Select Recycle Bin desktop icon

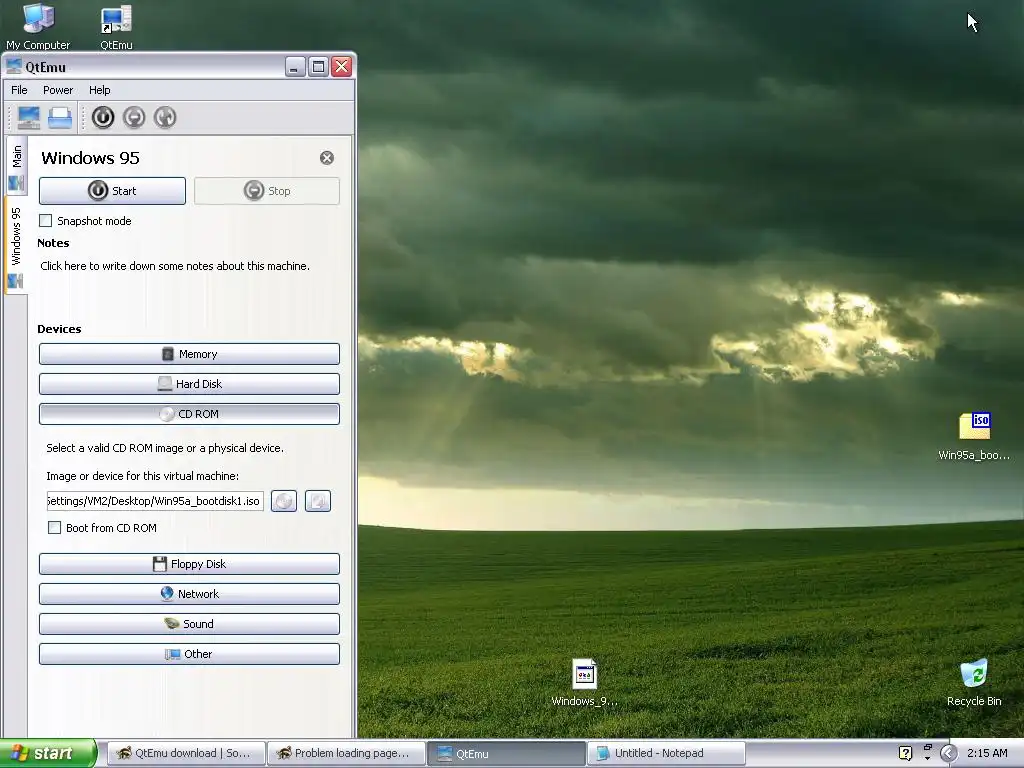pyautogui.click(x=974, y=682)
